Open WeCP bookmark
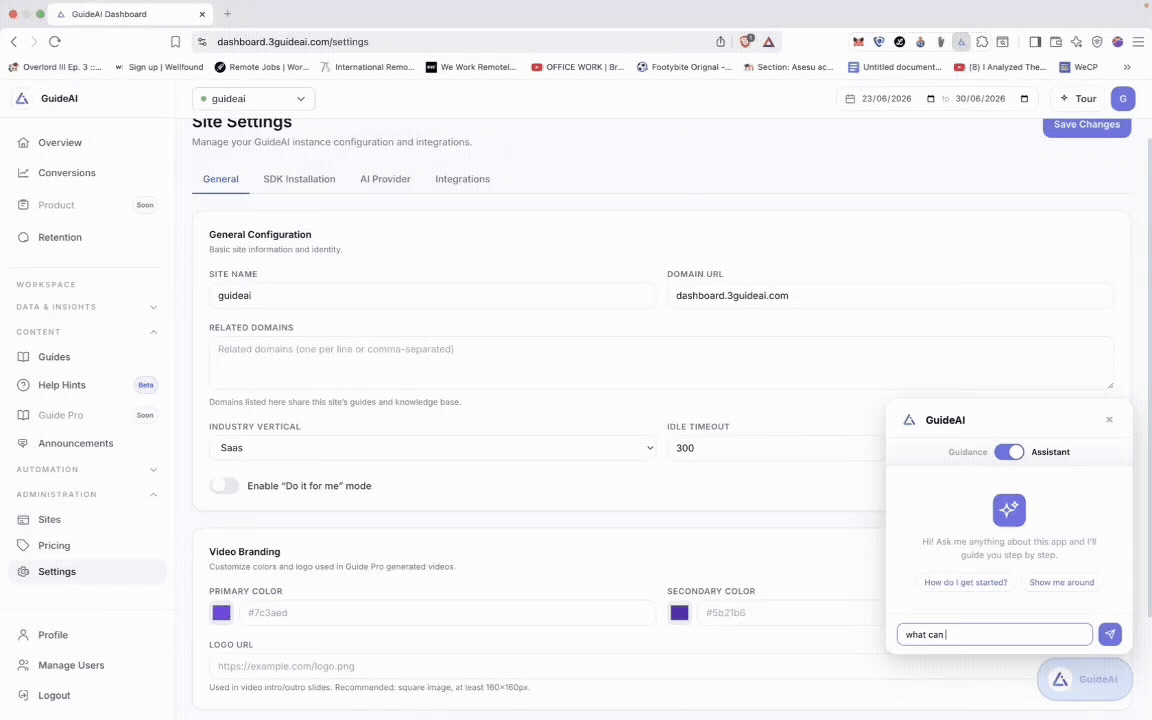Viewport: 1152px width, 720px height. (x=1079, y=67)
